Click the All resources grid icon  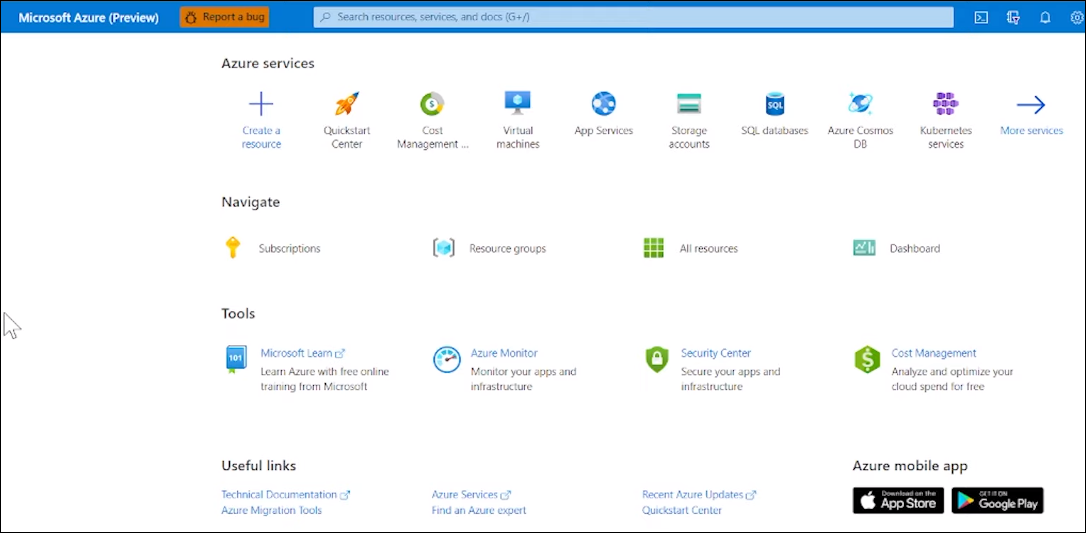[654, 248]
